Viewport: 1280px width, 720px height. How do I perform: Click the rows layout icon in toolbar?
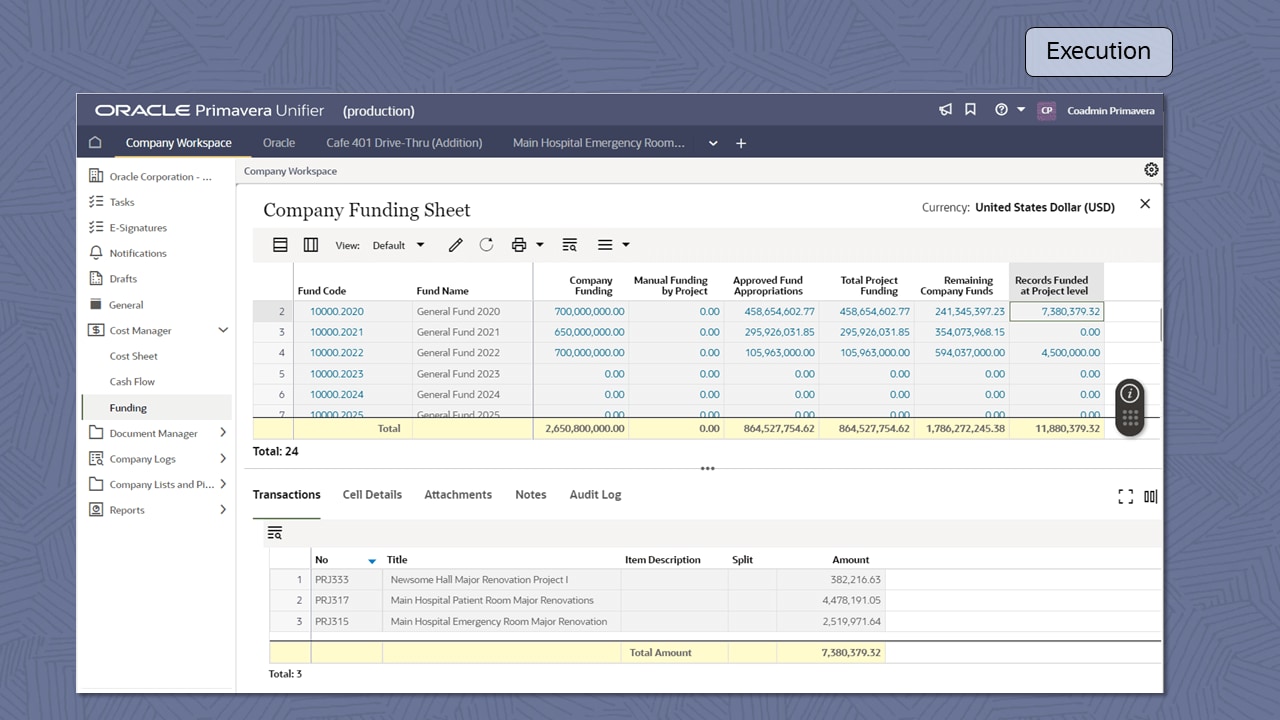[281, 245]
